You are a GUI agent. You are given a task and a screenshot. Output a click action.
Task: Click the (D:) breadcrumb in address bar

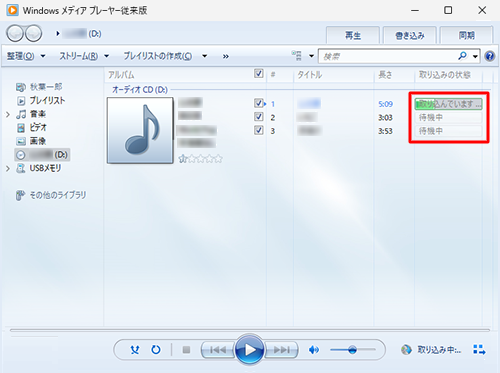click(82, 34)
